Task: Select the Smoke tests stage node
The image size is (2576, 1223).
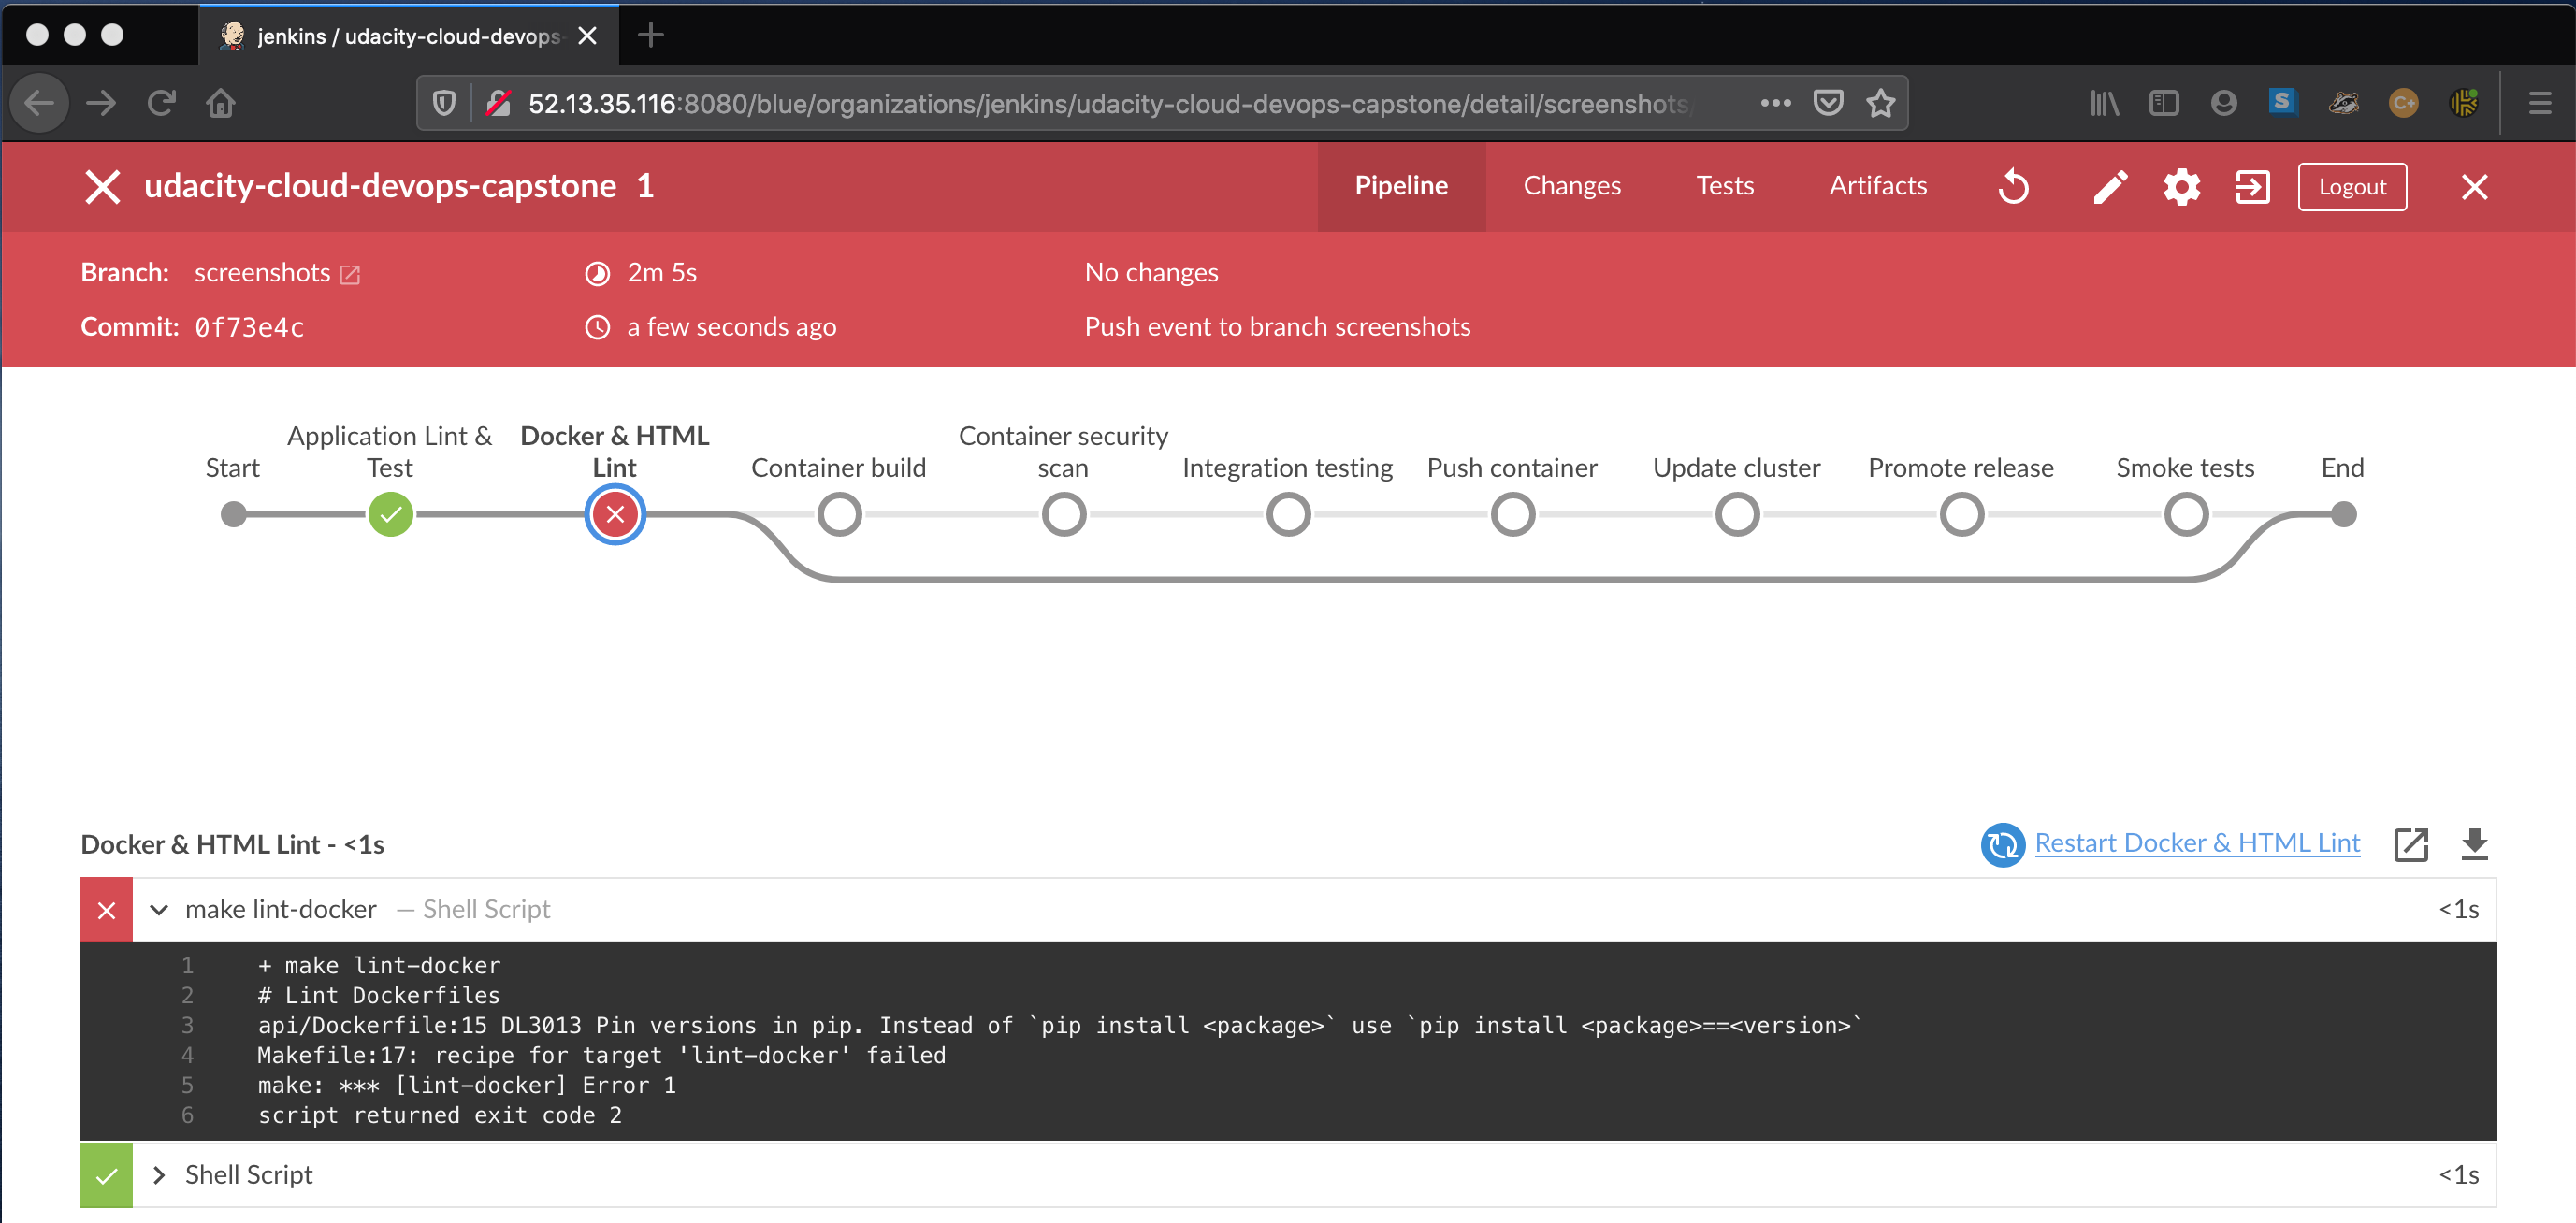Action: coord(2186,515)
